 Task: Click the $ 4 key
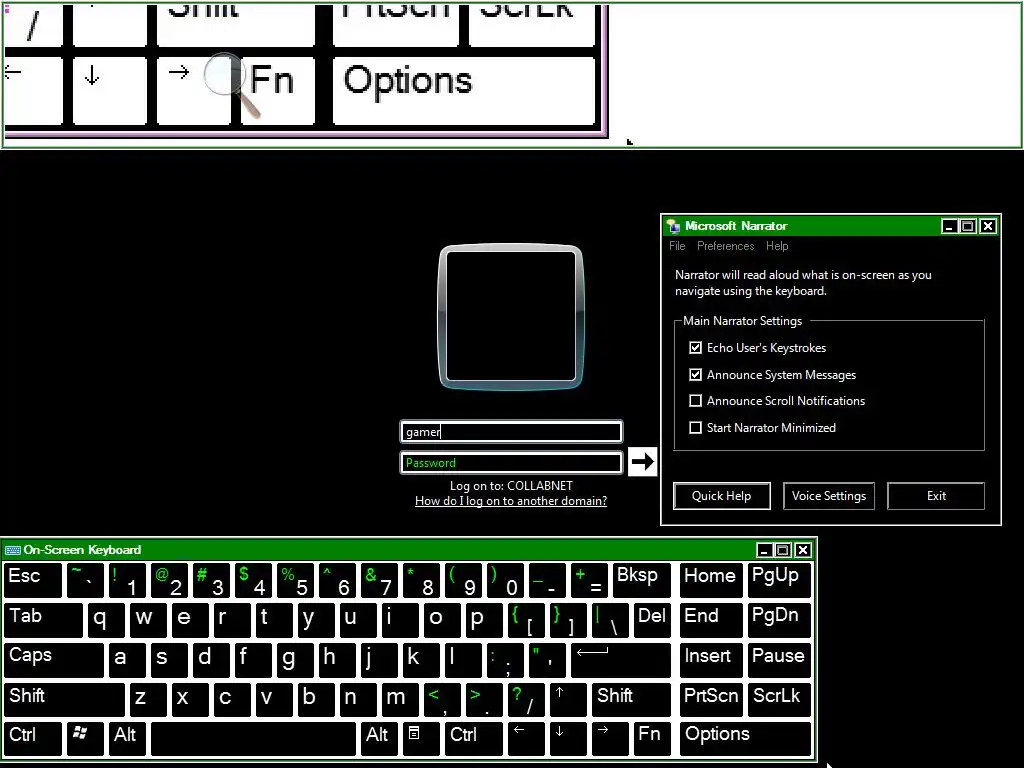(x=253, y=580)
